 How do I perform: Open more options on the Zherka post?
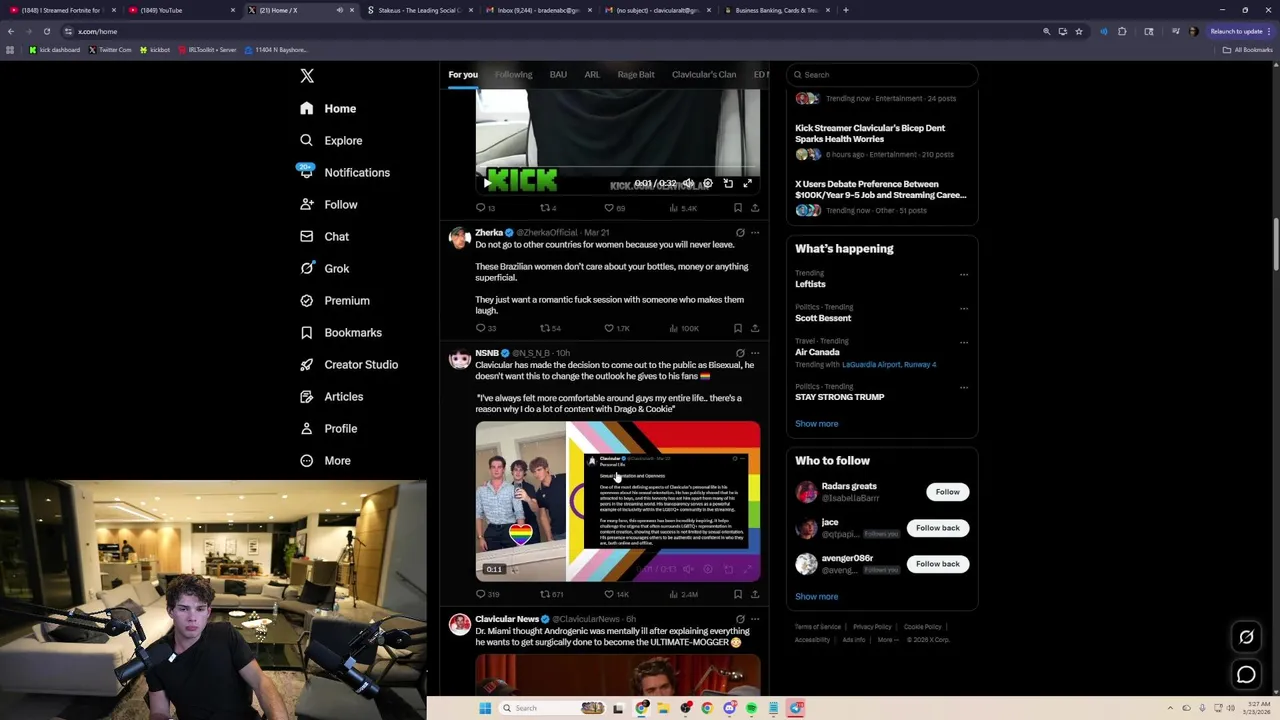point(755,232)
